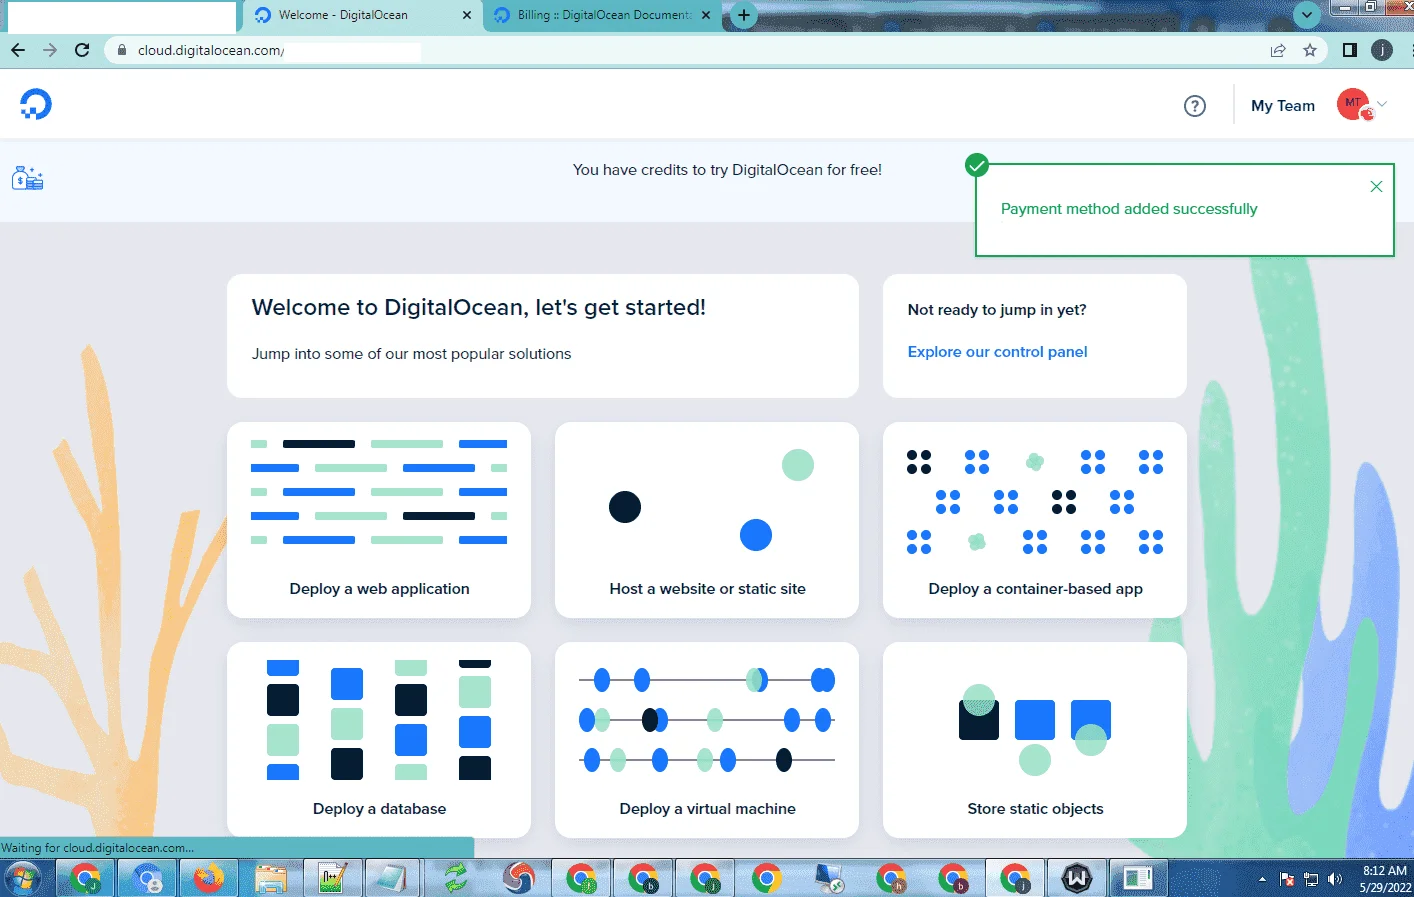
Task: Click the green success checkmark icon
Action: coord(977,165)
